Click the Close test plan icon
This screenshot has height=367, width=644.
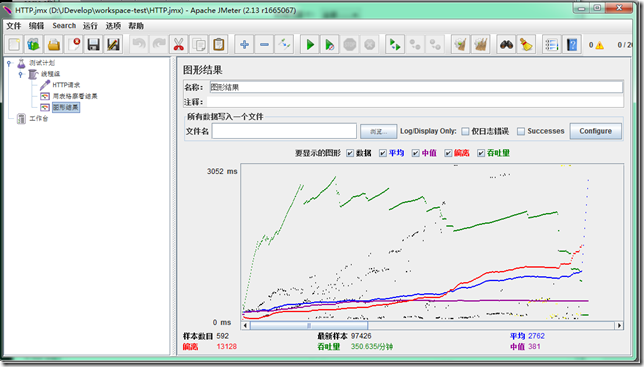point(74,44)
